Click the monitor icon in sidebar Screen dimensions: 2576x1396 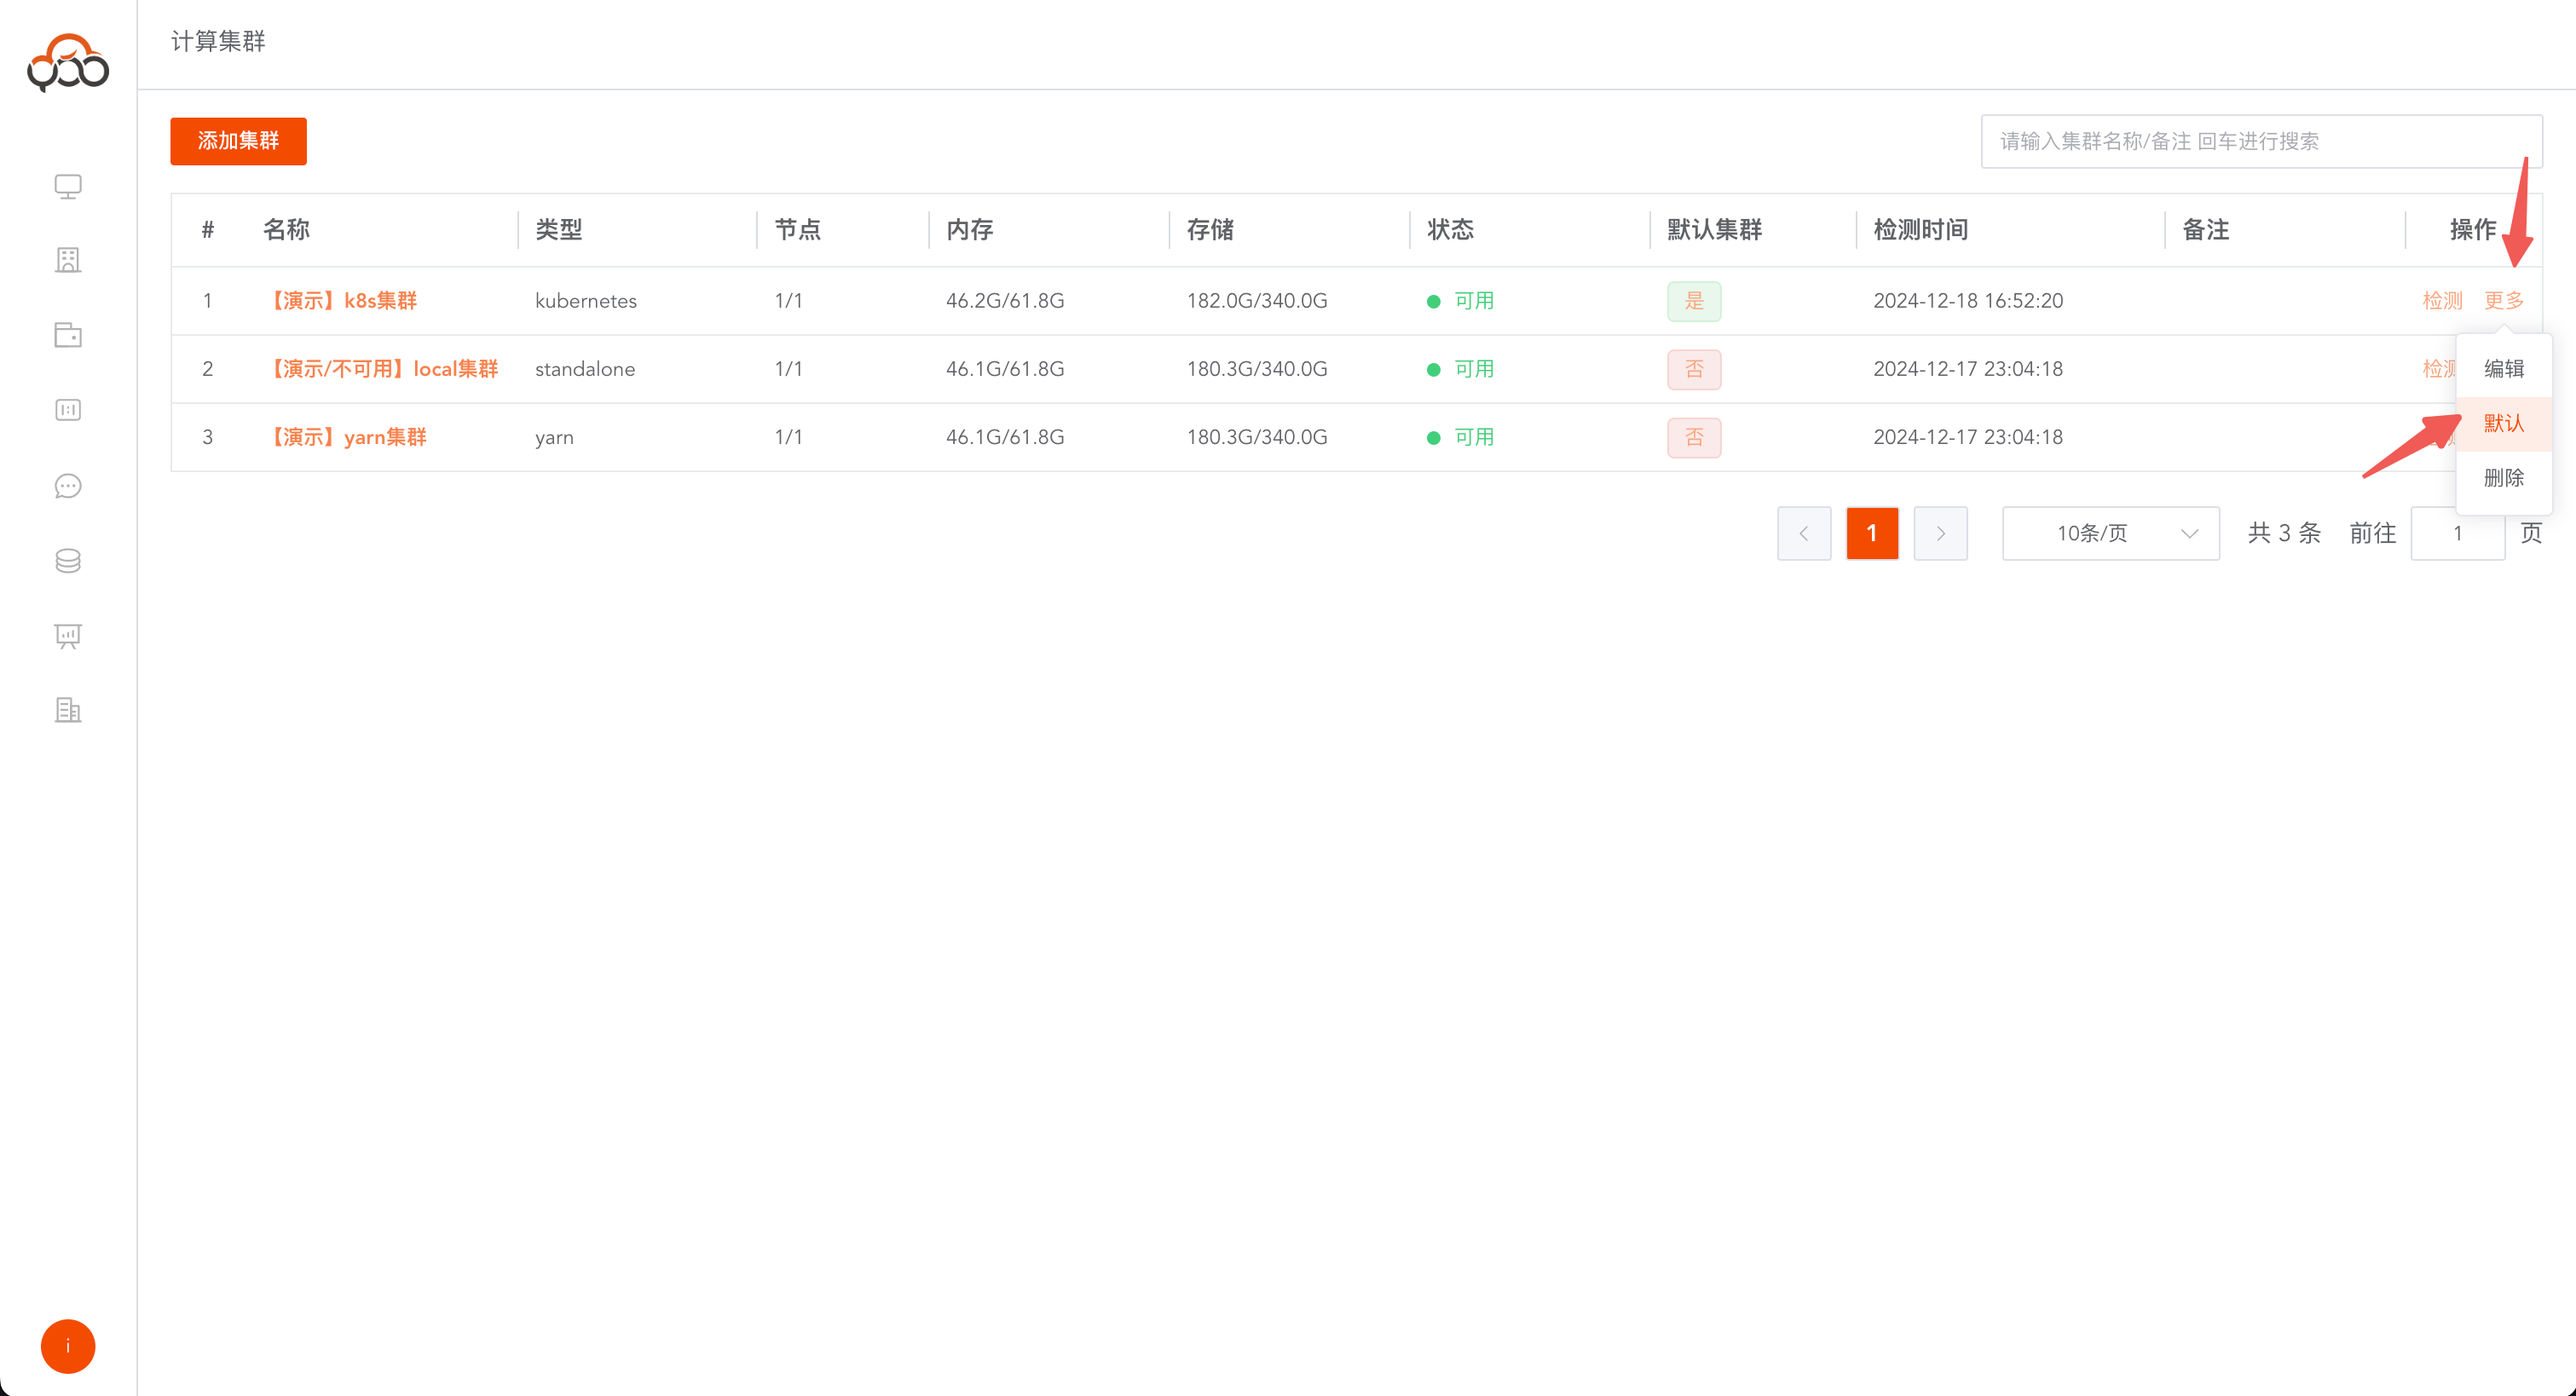(x=68, y=186)
